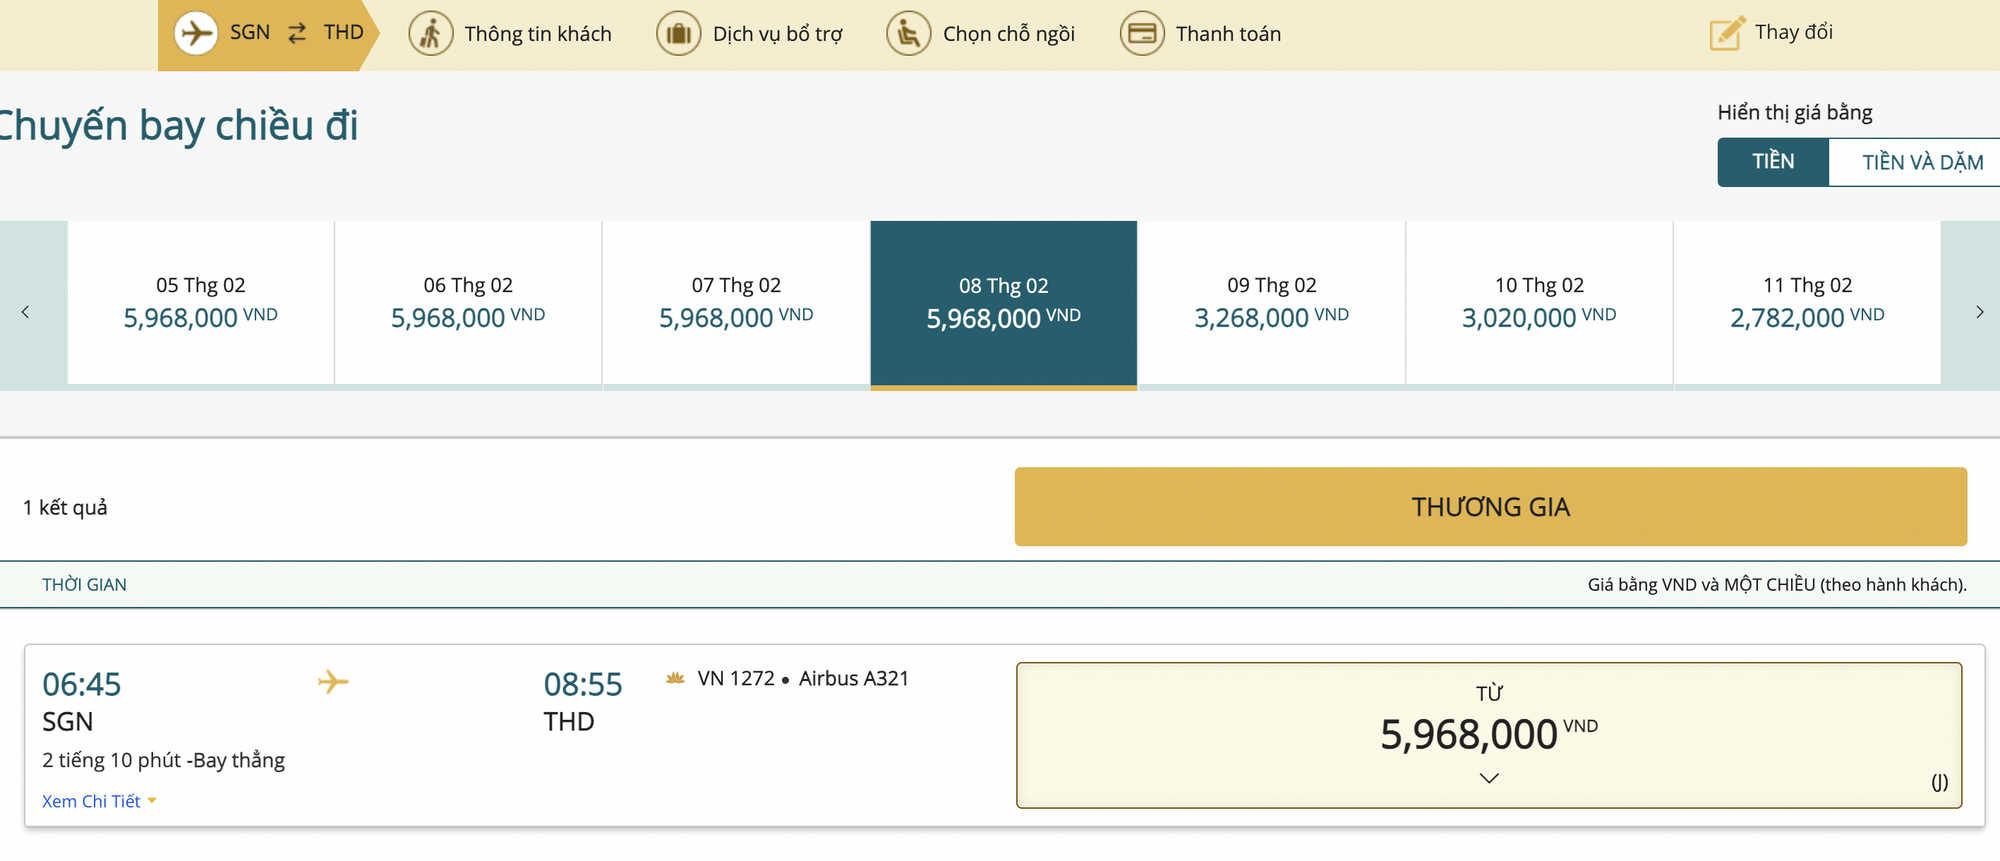The height and width of the screenshot is (861, 2000).
Task: Click the Airbus A321 aircraft text
Action: 854,678
